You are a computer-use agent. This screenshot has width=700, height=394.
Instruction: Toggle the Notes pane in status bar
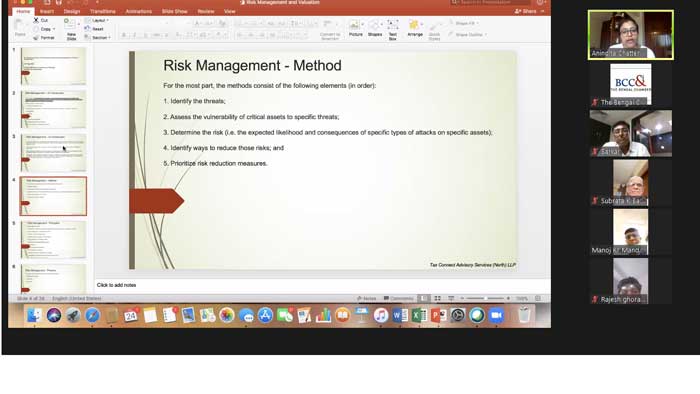367,298
